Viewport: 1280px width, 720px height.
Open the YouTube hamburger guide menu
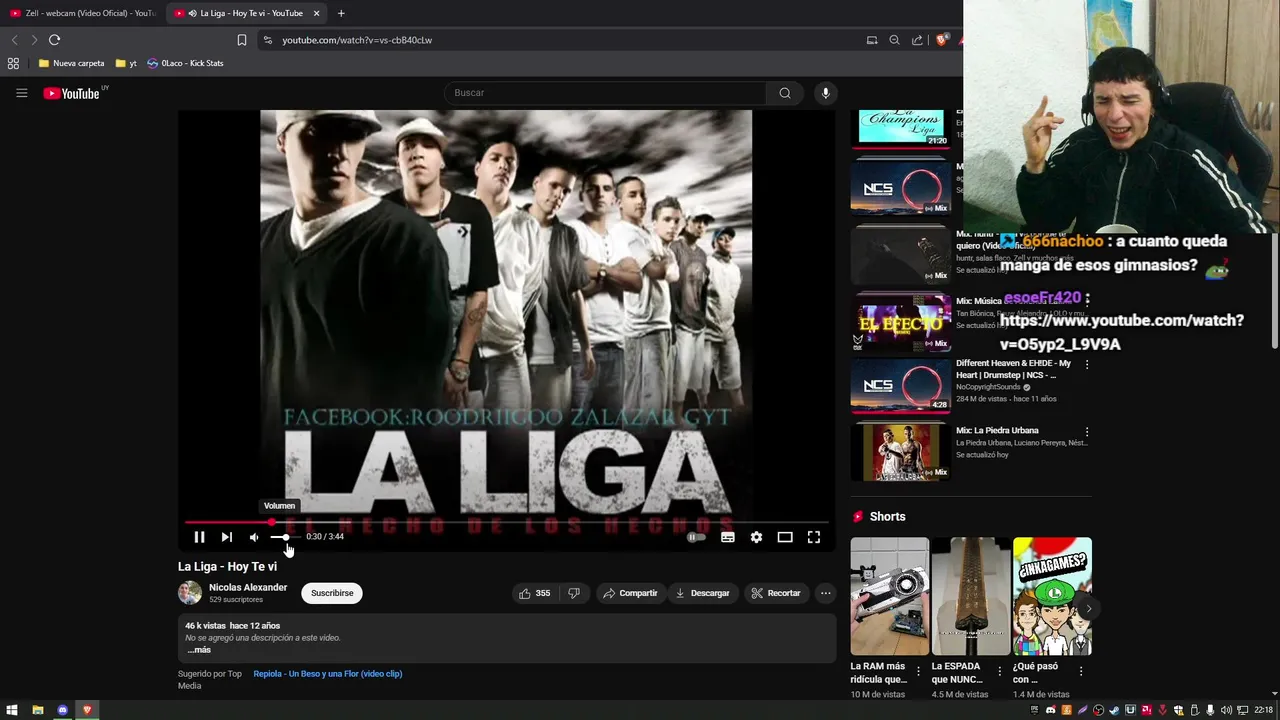tap(21, 93)
